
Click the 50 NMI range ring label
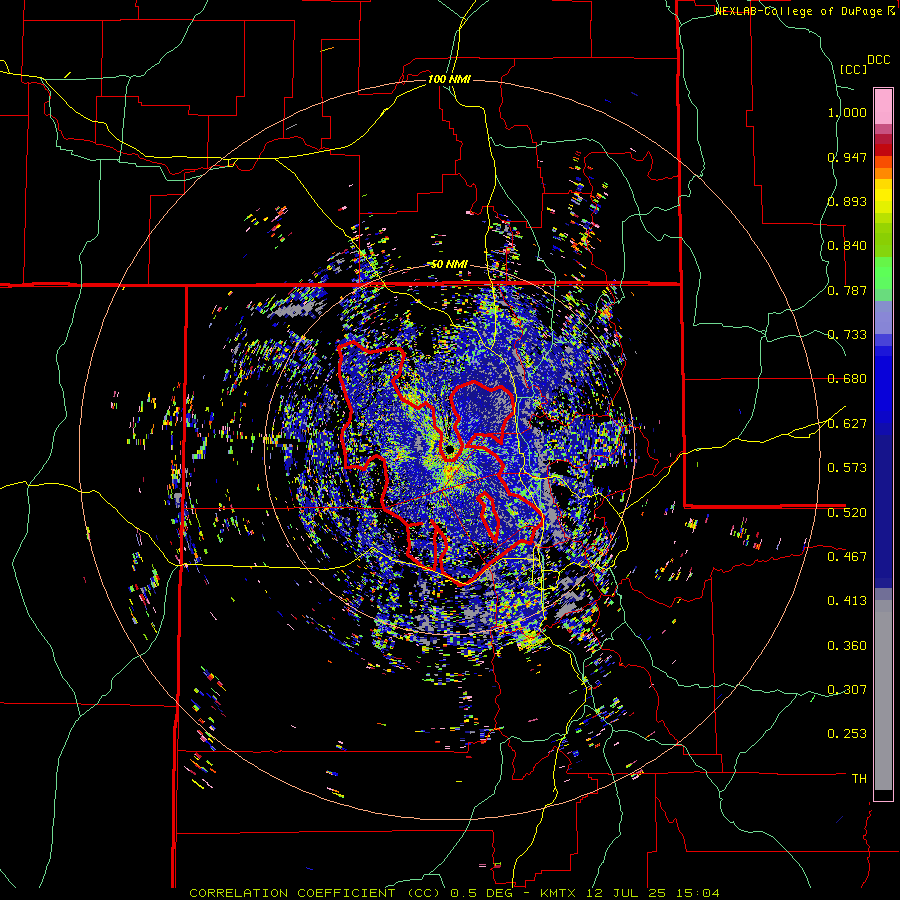[x=449, y=264]
